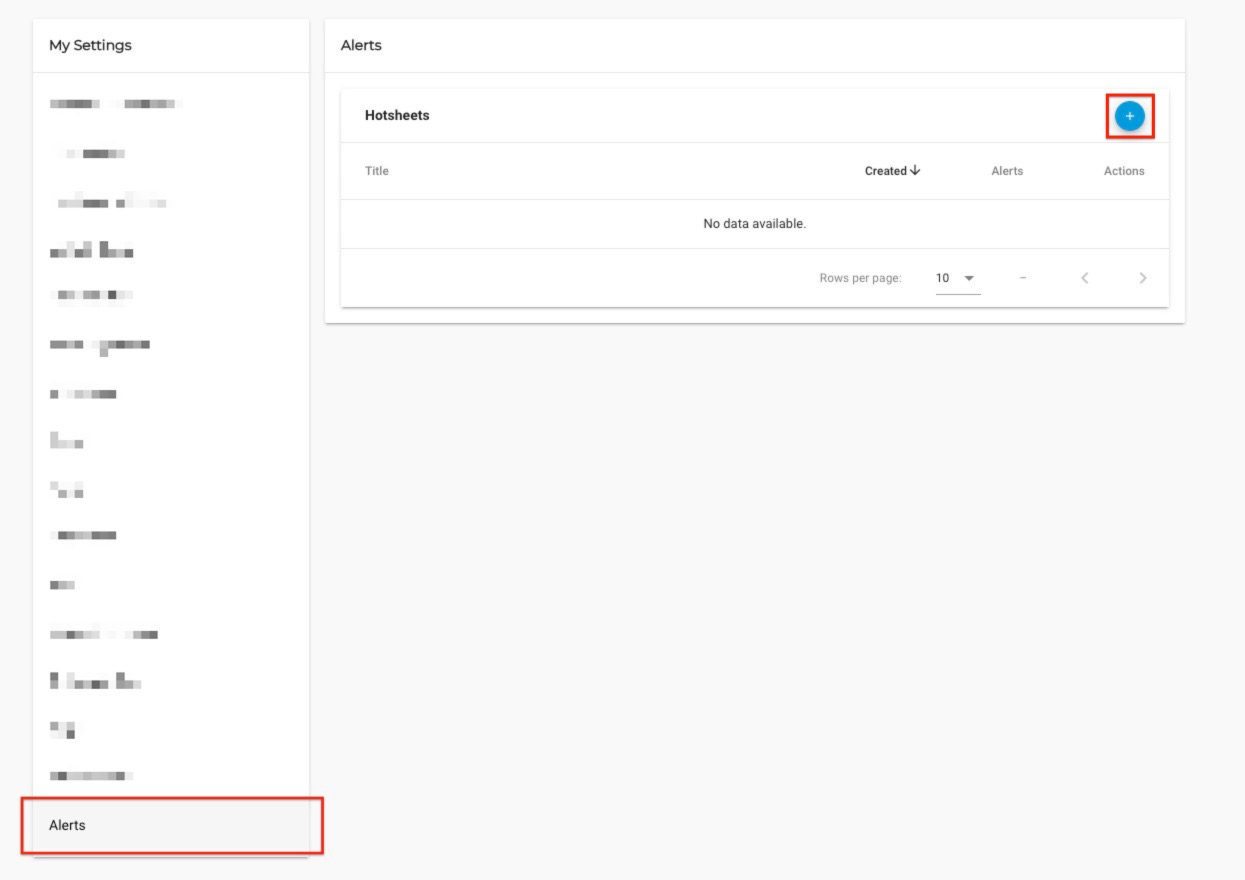1245x880 pixels.
Task: Sort the table by Created column header
Action: click(885, 171)
